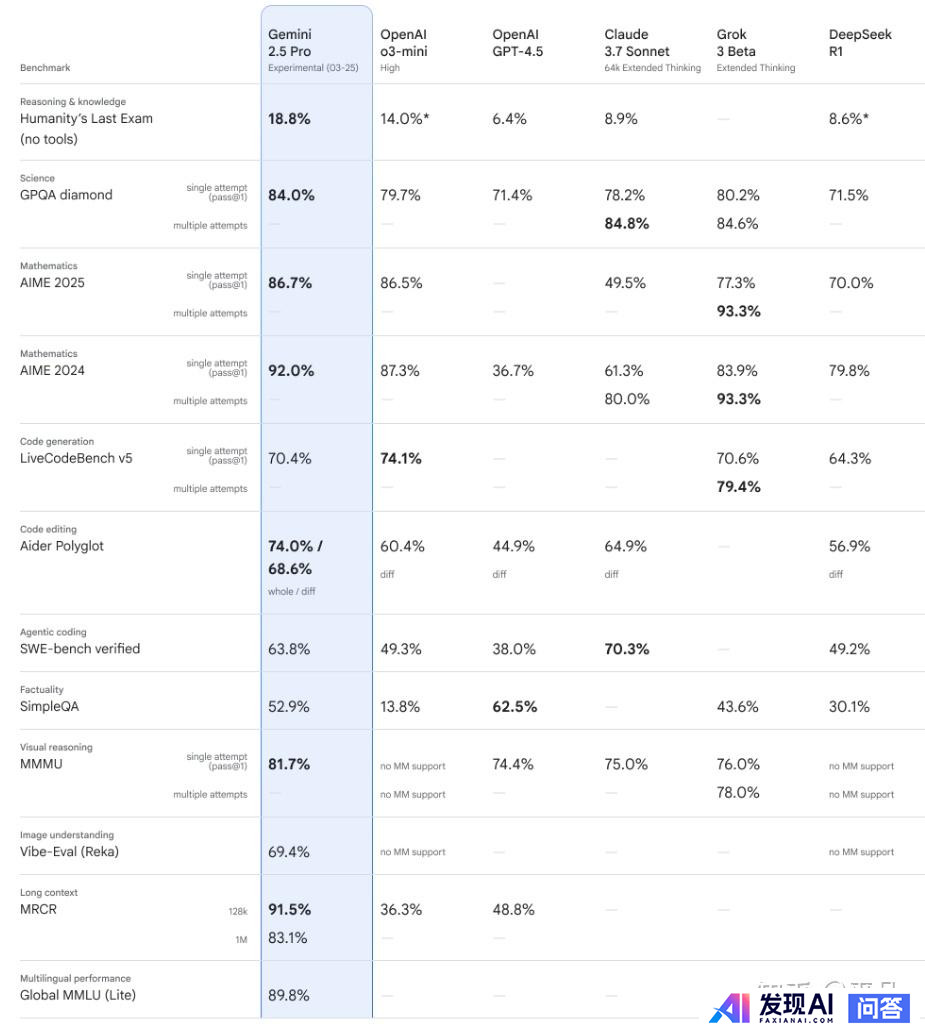Click the bold 70.3% SWE-bench score
Screen dimensions: 925x1033
tap(627, 649)
